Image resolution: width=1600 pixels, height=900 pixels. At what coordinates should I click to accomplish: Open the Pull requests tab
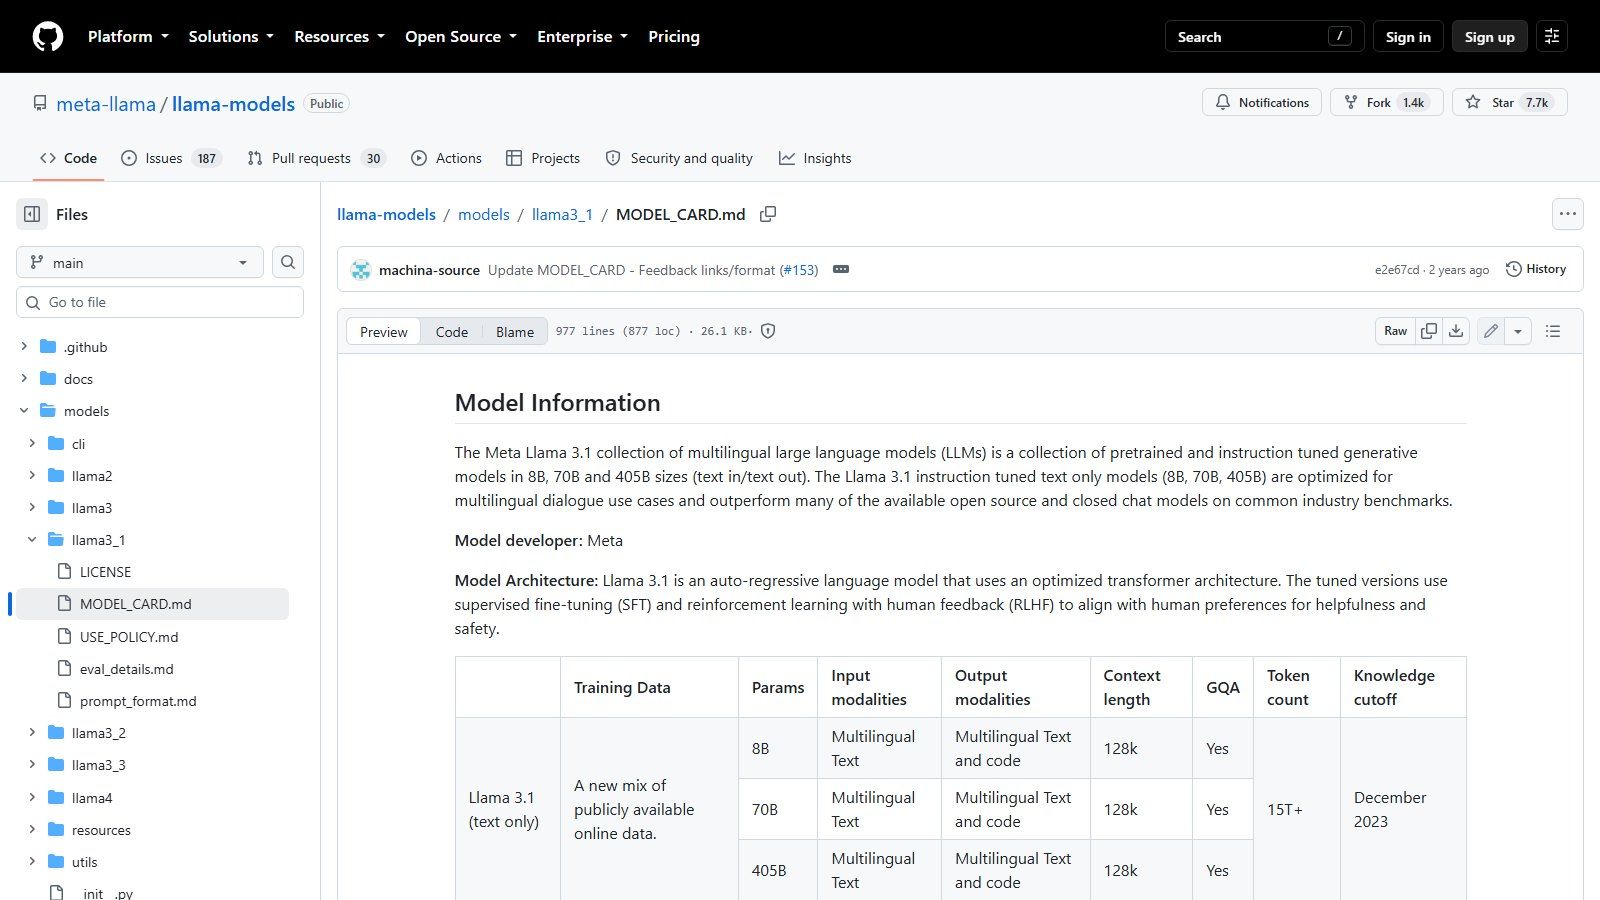[316, 158]
